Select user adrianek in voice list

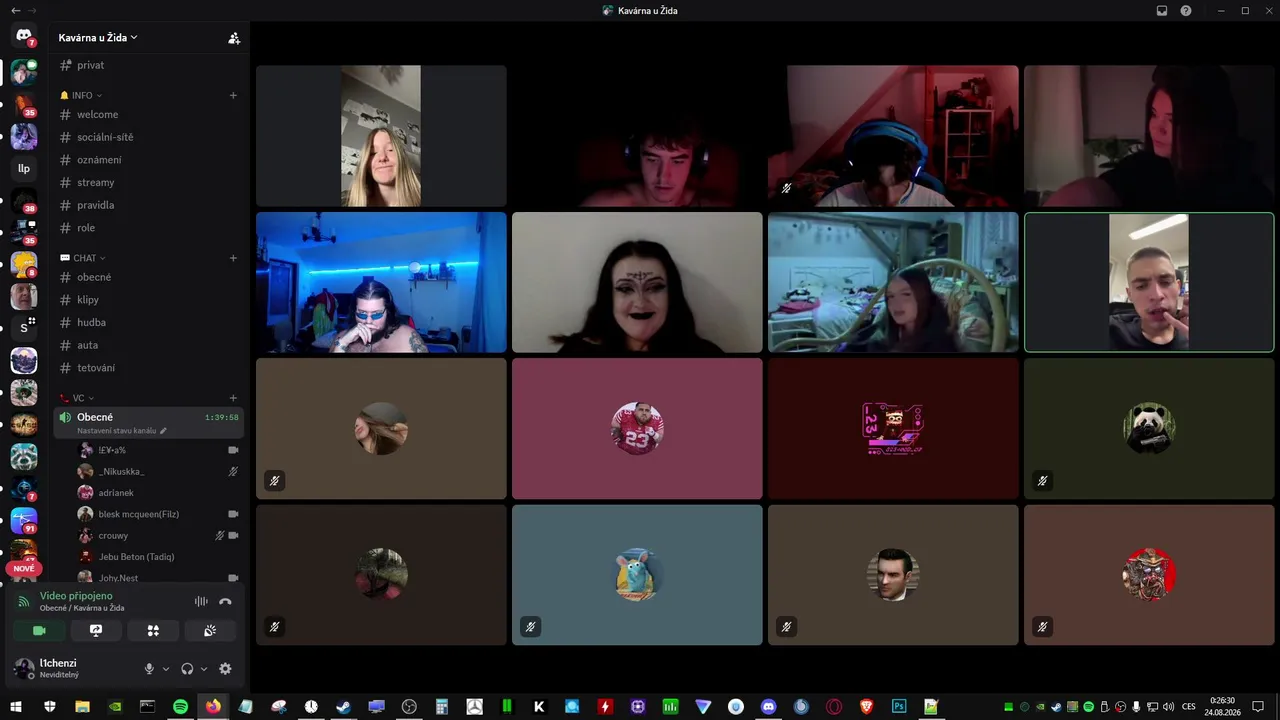click(158, 493)
